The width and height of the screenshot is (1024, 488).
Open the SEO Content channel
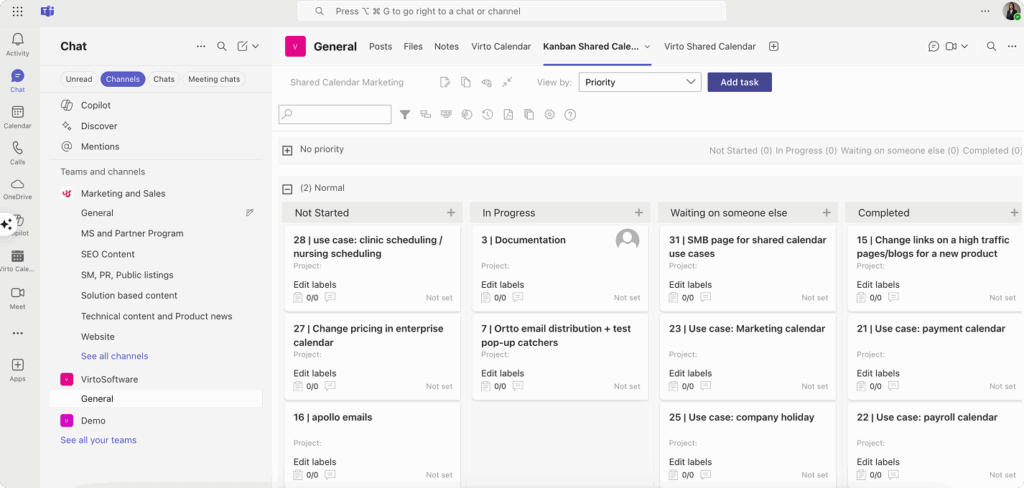coord(108,254)
